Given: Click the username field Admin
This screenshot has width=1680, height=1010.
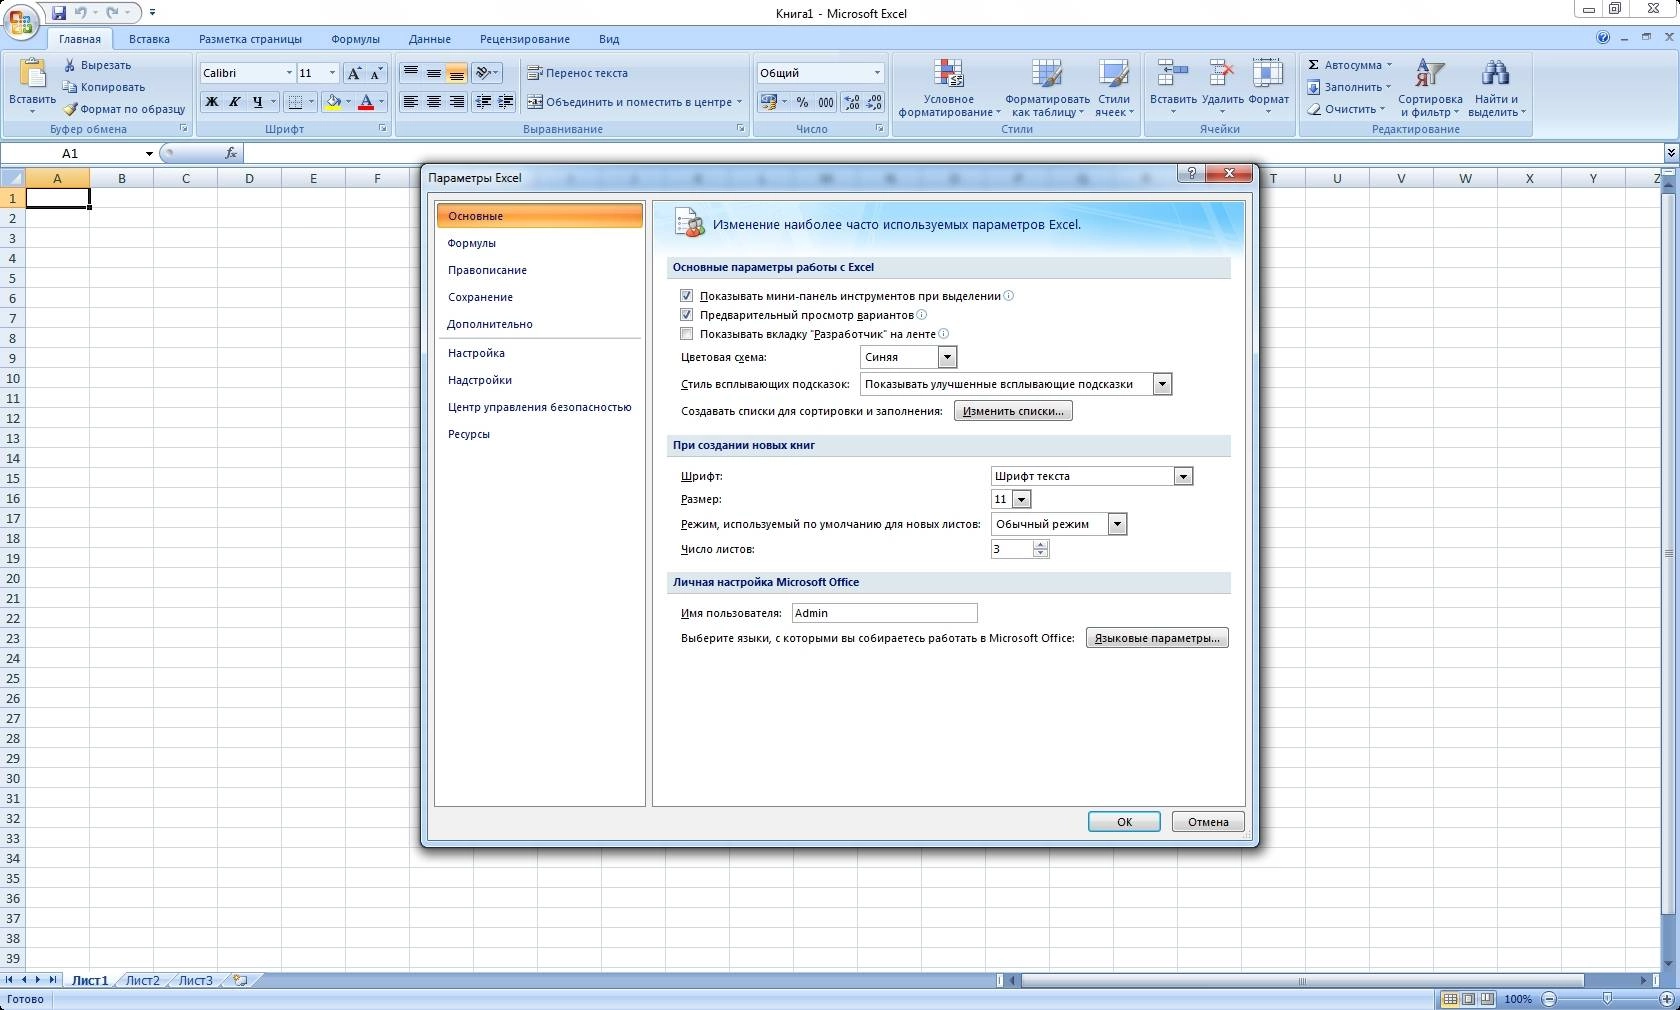Looking at the screenshot, I should [x=884, y=613].
